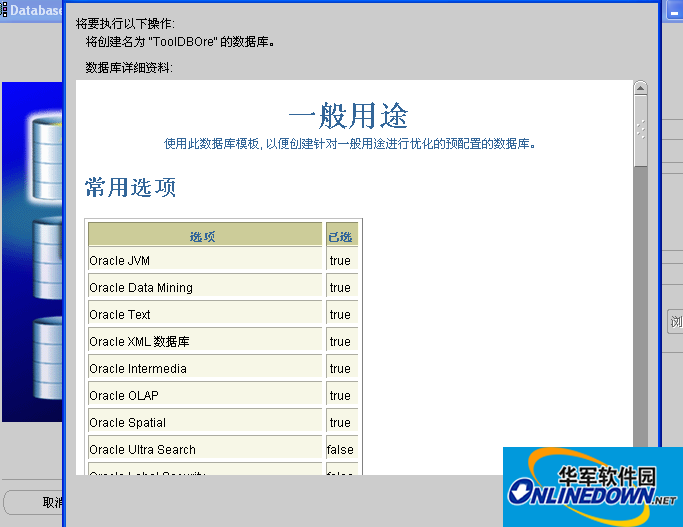Click the 'true' value for Oracle Data Mining
Screen dimensions: 683x527
(x=340, y=287)
